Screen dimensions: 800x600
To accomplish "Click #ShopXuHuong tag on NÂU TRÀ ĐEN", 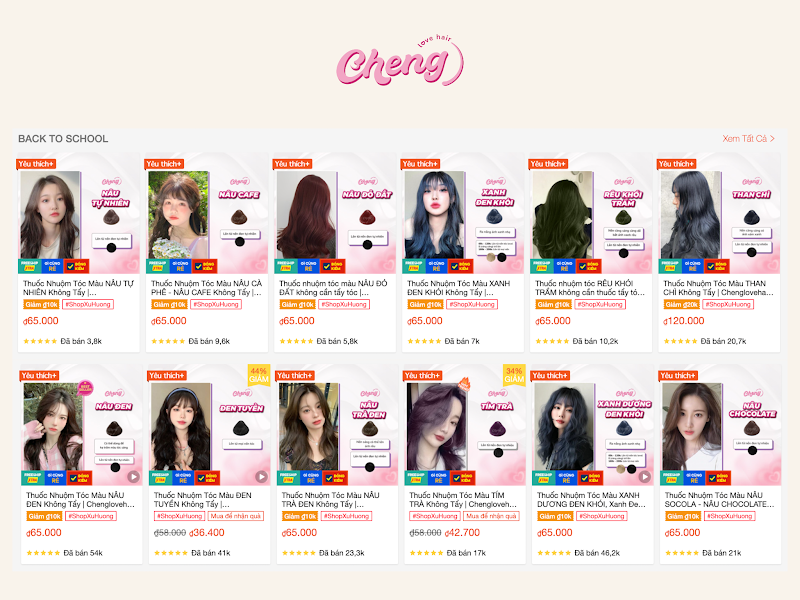I will 347,516.
